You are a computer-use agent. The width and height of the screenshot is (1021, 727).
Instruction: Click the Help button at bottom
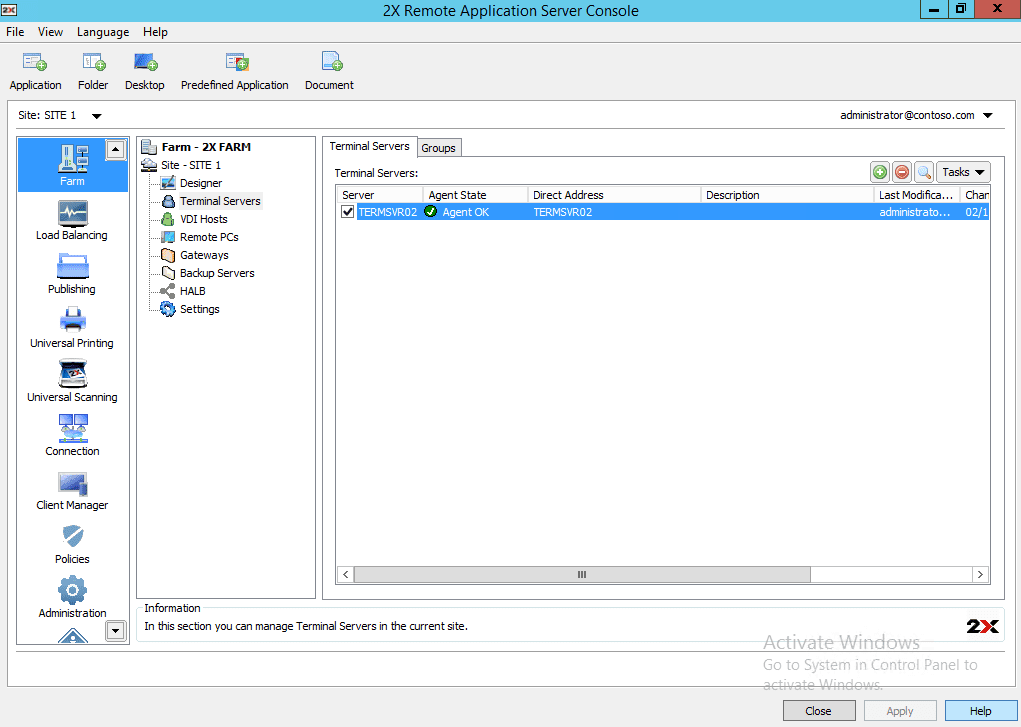[981, 711]
